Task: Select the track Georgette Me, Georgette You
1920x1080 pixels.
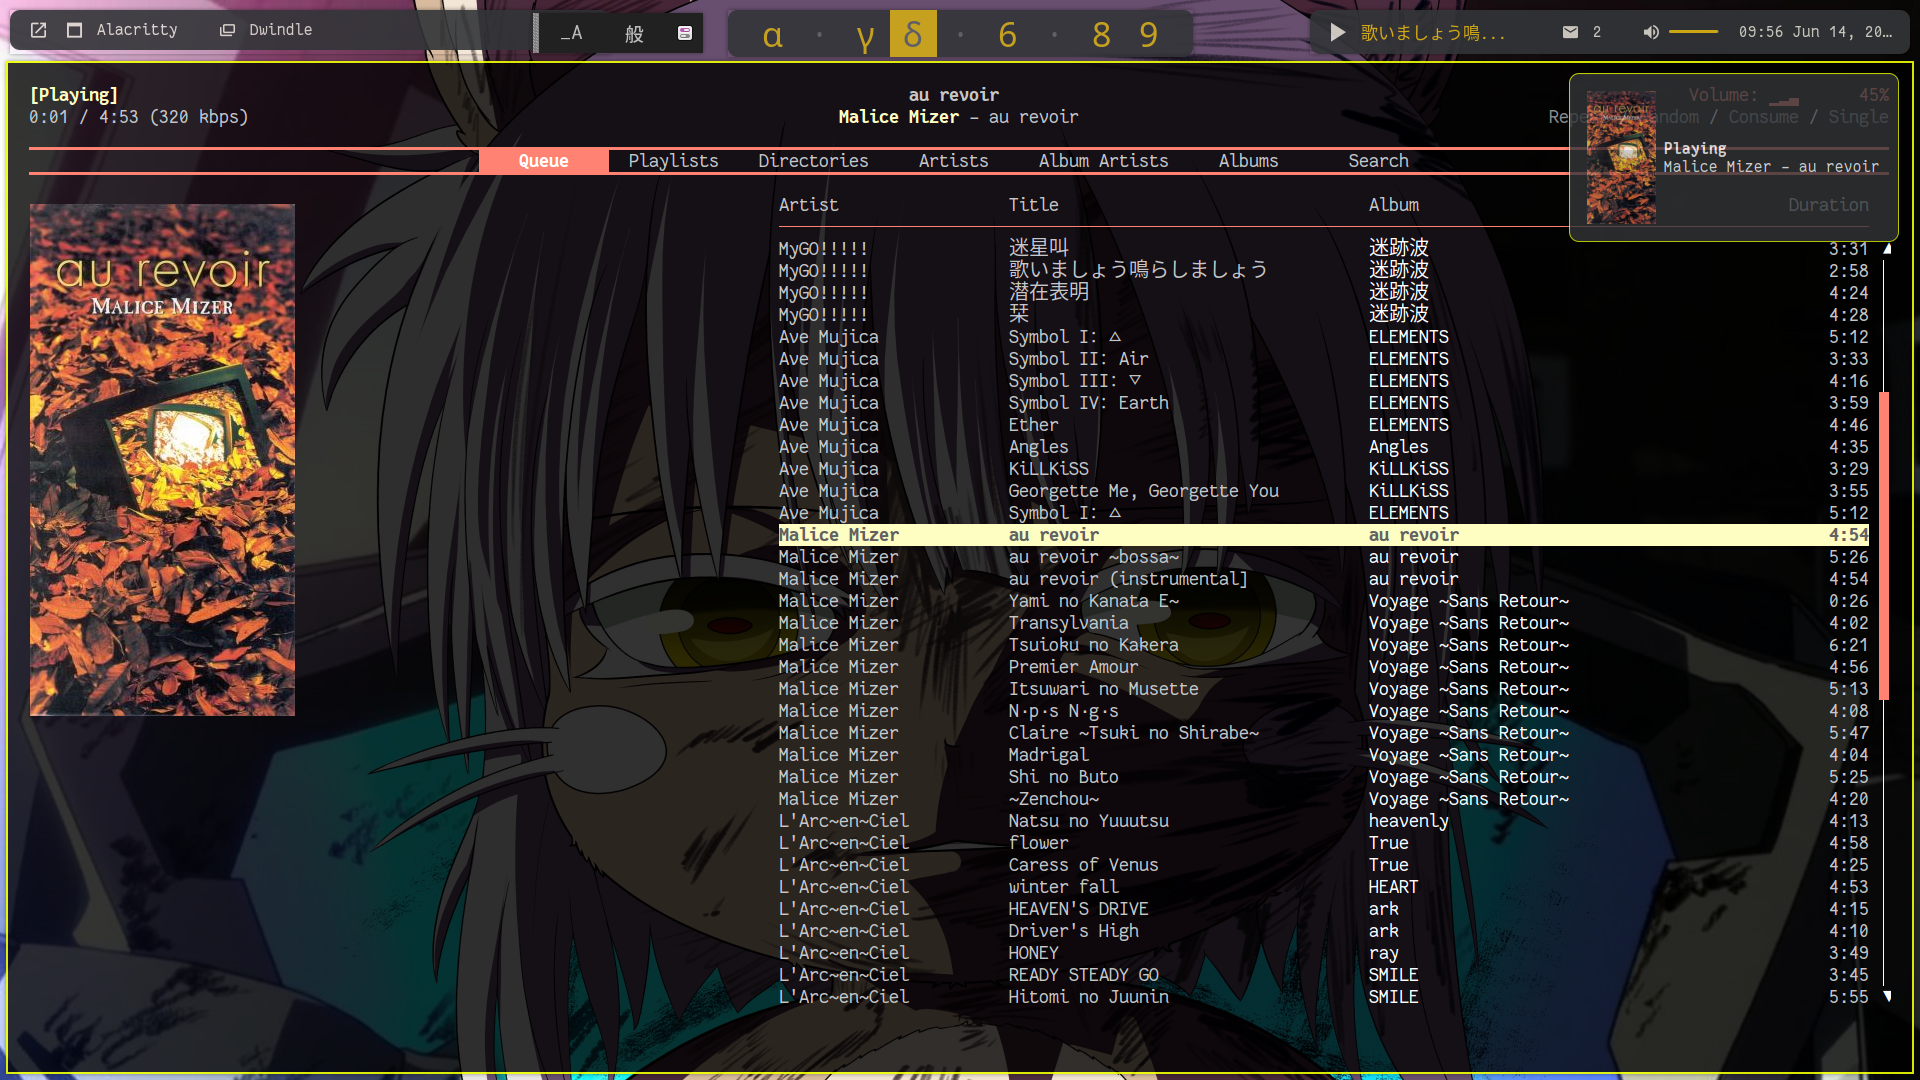Action: [x=1323, y=491]
